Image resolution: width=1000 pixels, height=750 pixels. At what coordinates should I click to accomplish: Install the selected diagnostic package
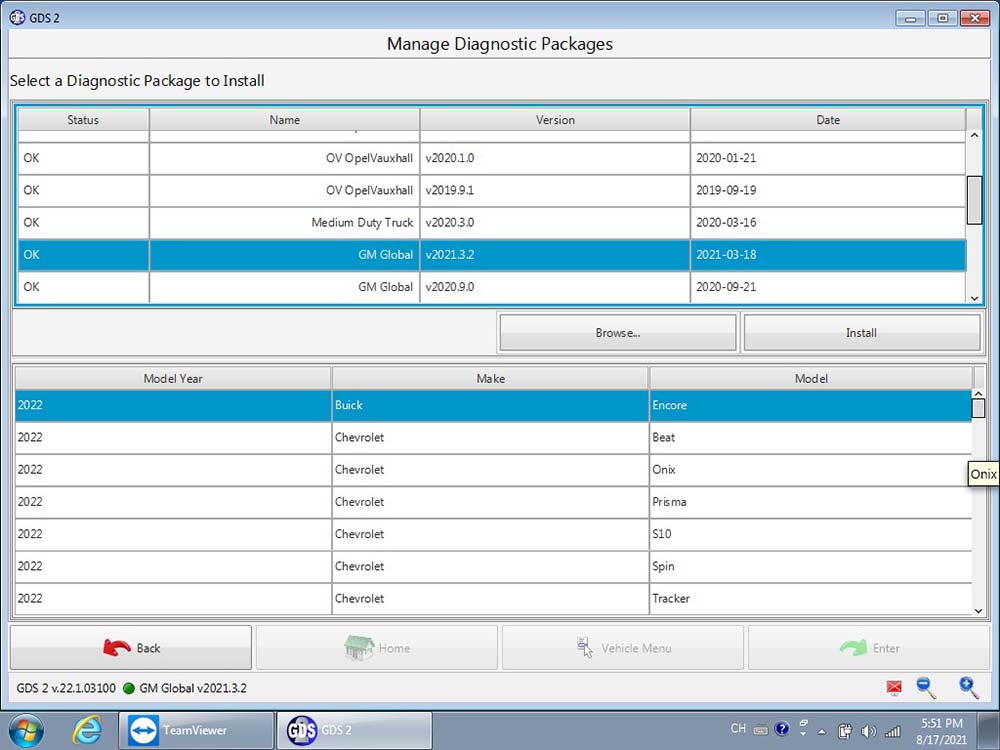tap(862, 332)
